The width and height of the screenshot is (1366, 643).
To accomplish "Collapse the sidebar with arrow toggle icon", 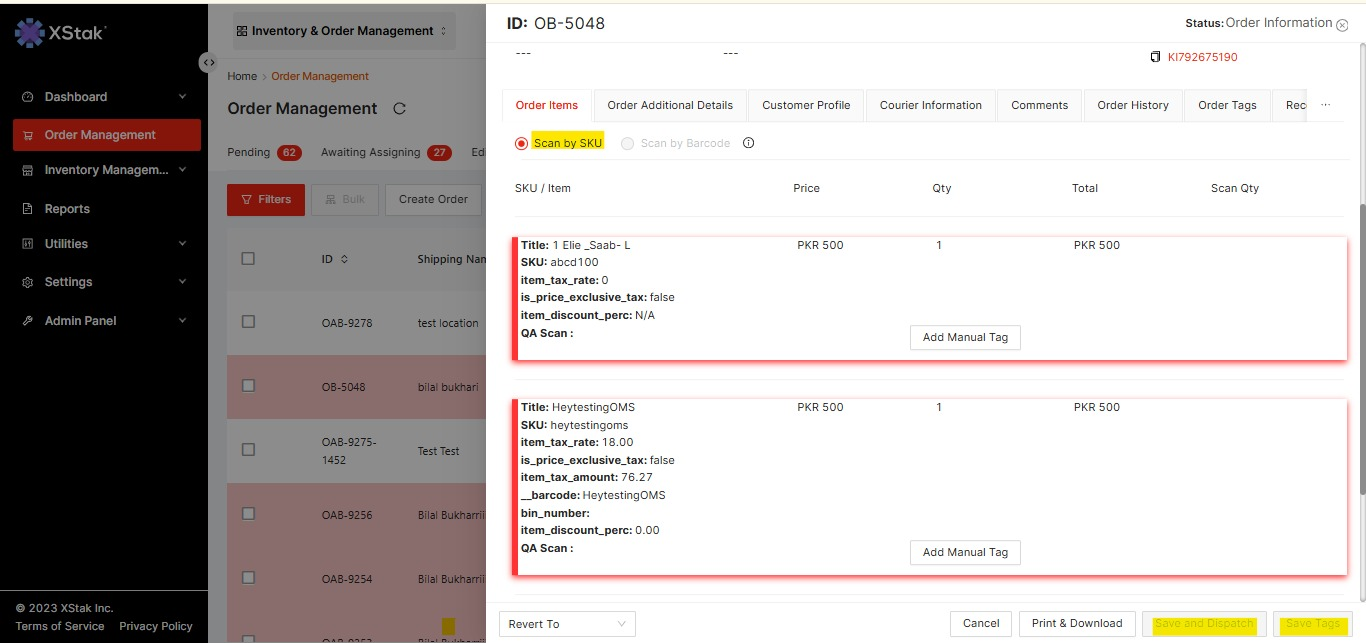I will [x=208, y=62].
